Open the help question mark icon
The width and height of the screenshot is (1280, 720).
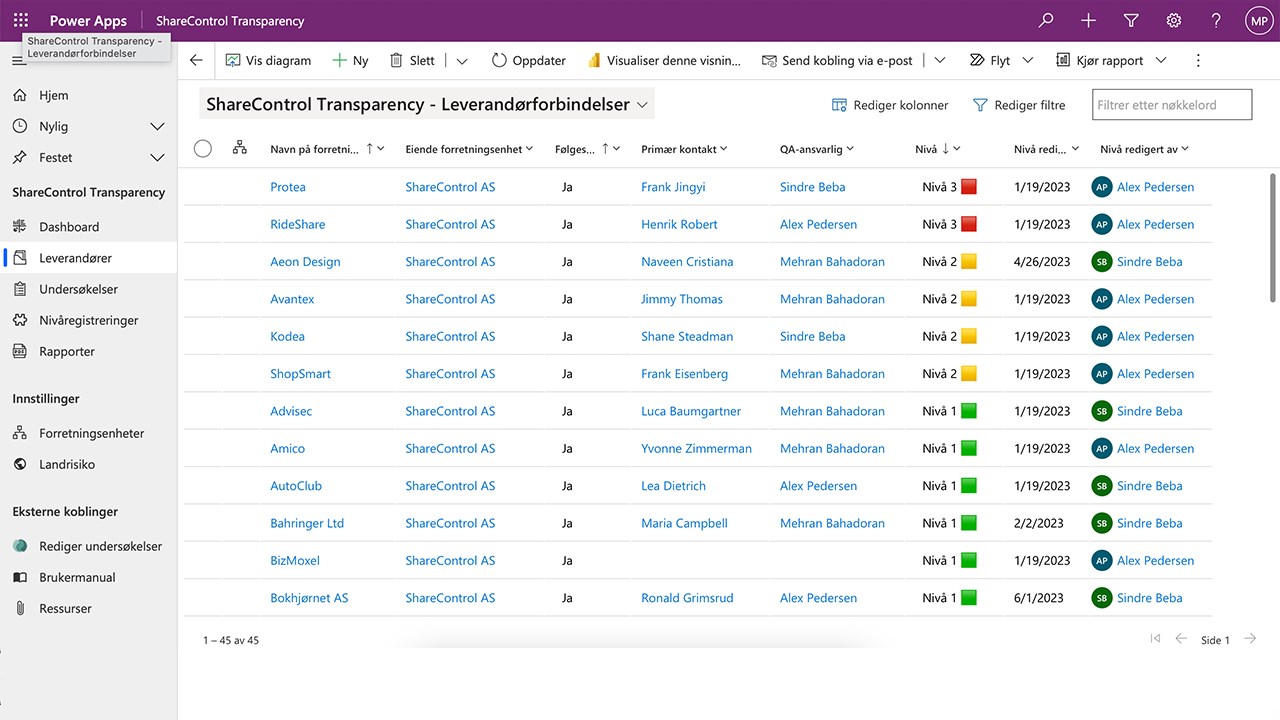pyautogui.click(x=1216, y=20)
